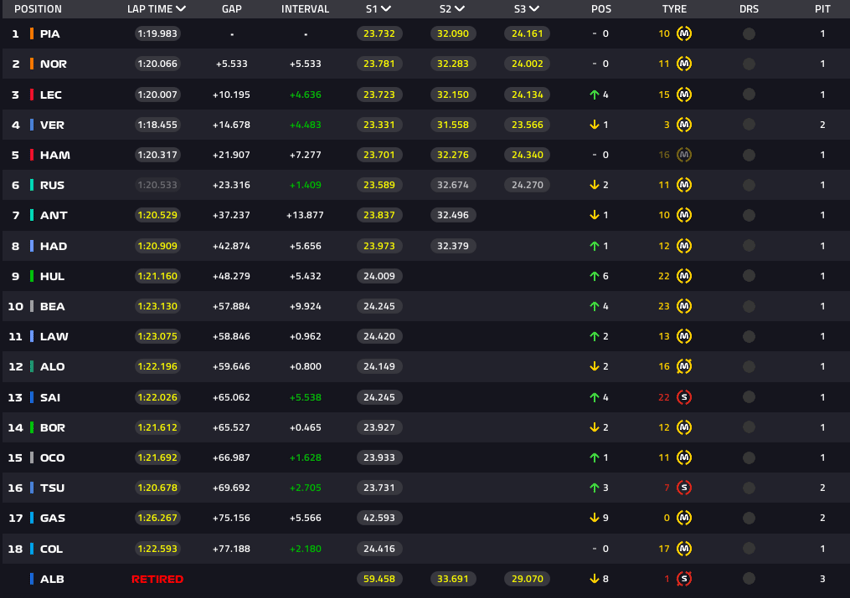Viewport: 850px width, 598px height.
Task: Open the S2 column dropdown chevron
Action: (x=460, y=9)
